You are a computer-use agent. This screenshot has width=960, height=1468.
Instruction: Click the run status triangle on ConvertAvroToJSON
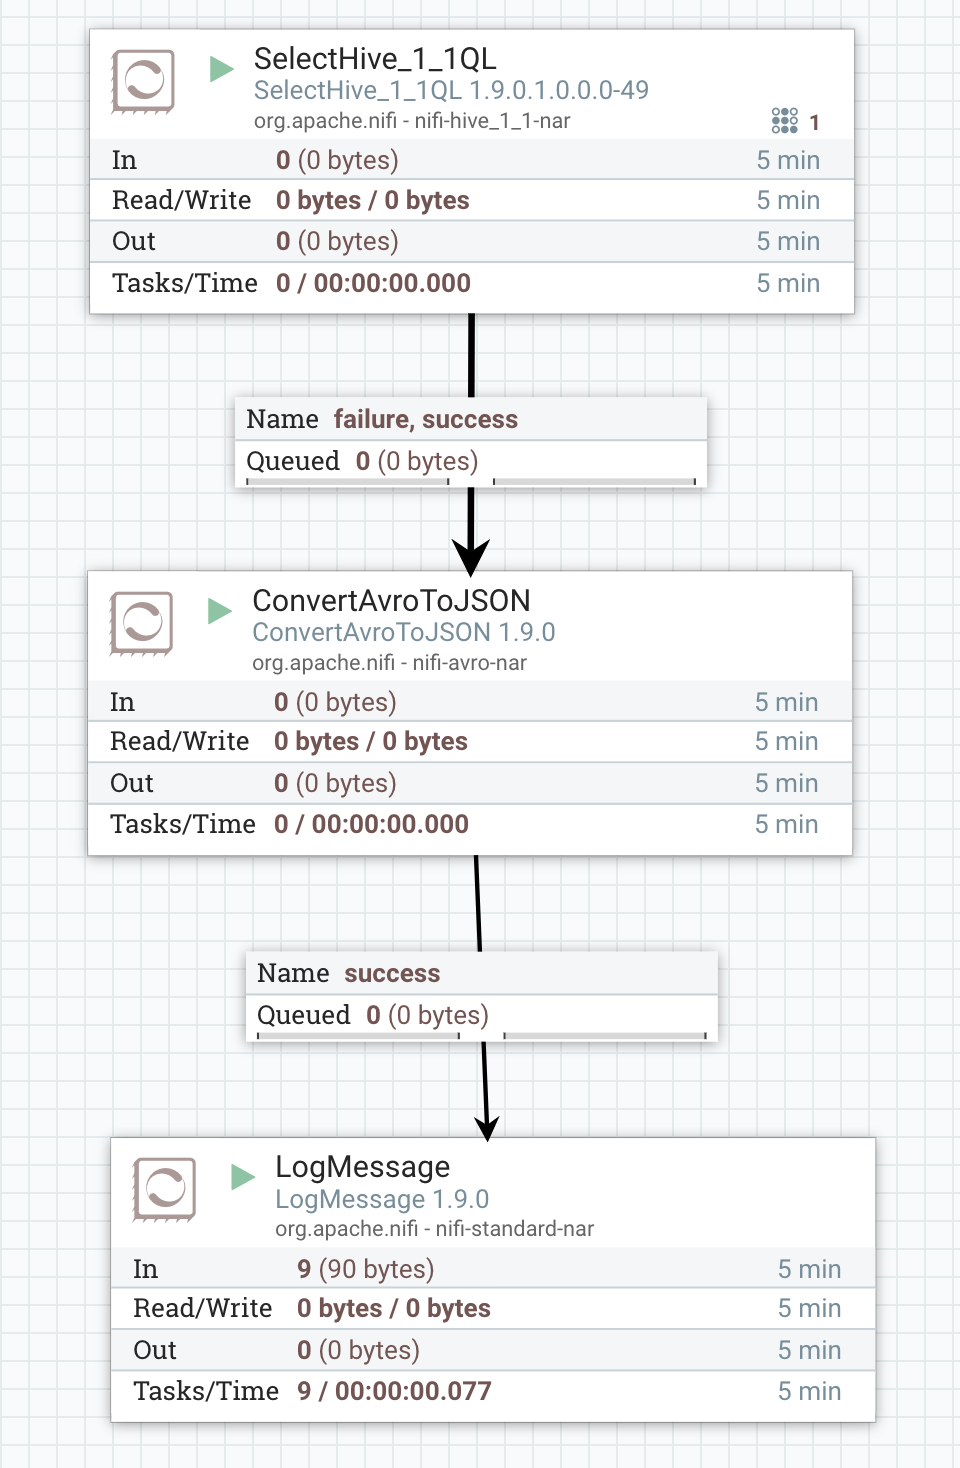(219, 613)
